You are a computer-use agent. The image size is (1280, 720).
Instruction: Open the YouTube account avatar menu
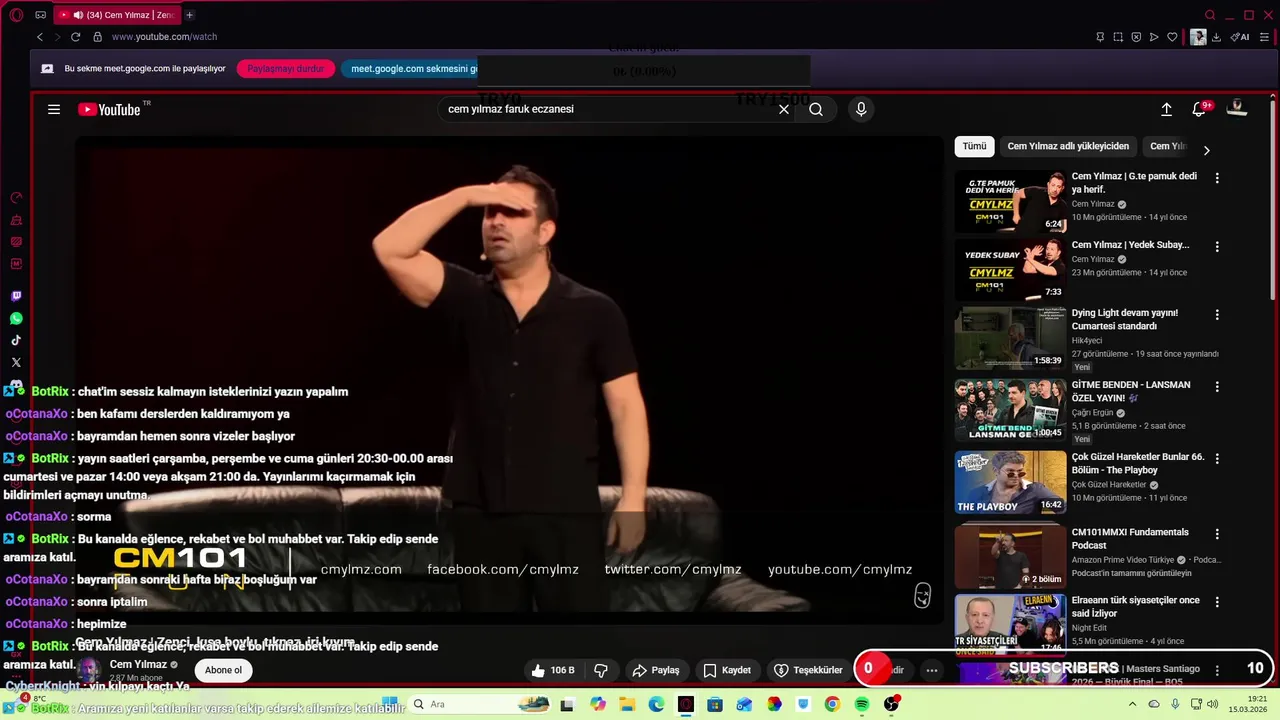(1237, 108)
